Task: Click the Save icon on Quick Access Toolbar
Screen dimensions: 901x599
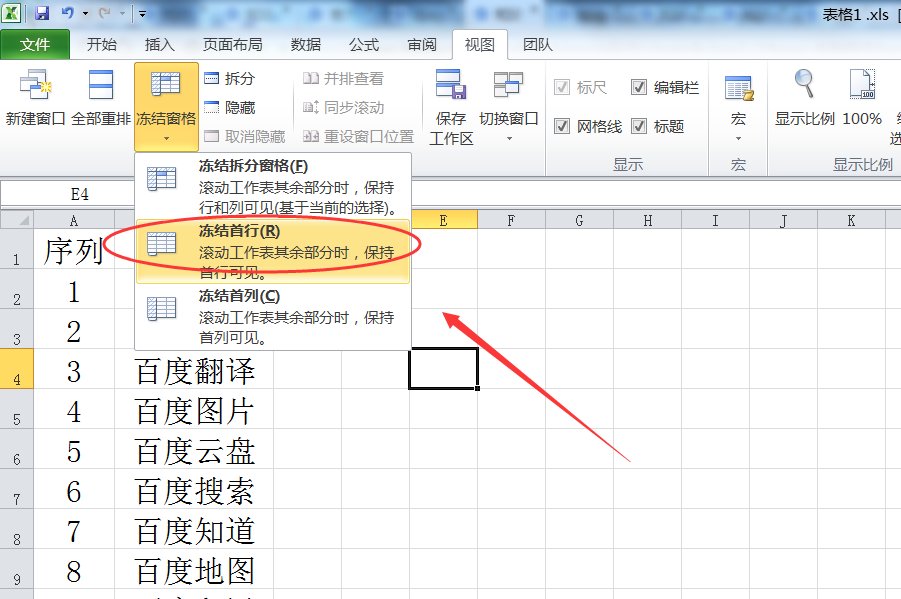Action: coord(41,11)
